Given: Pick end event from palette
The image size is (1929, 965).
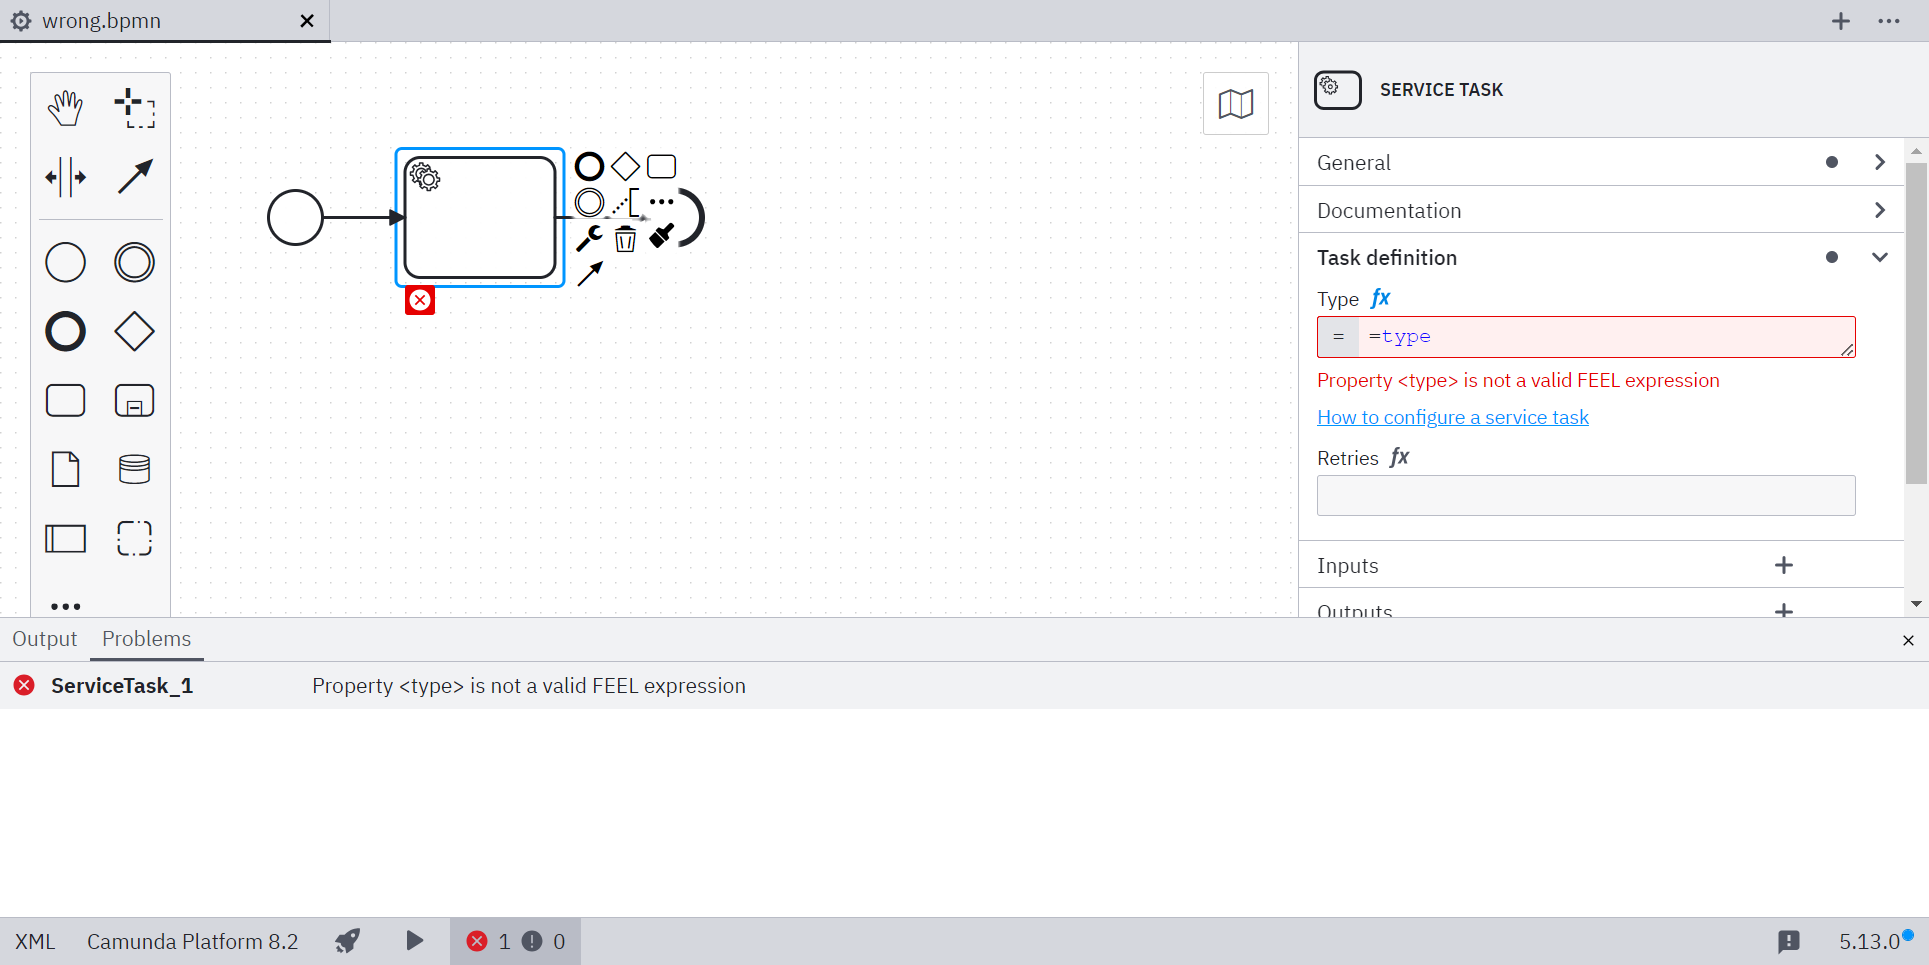Looking at the screenshot, I should (x=66, y=332).
